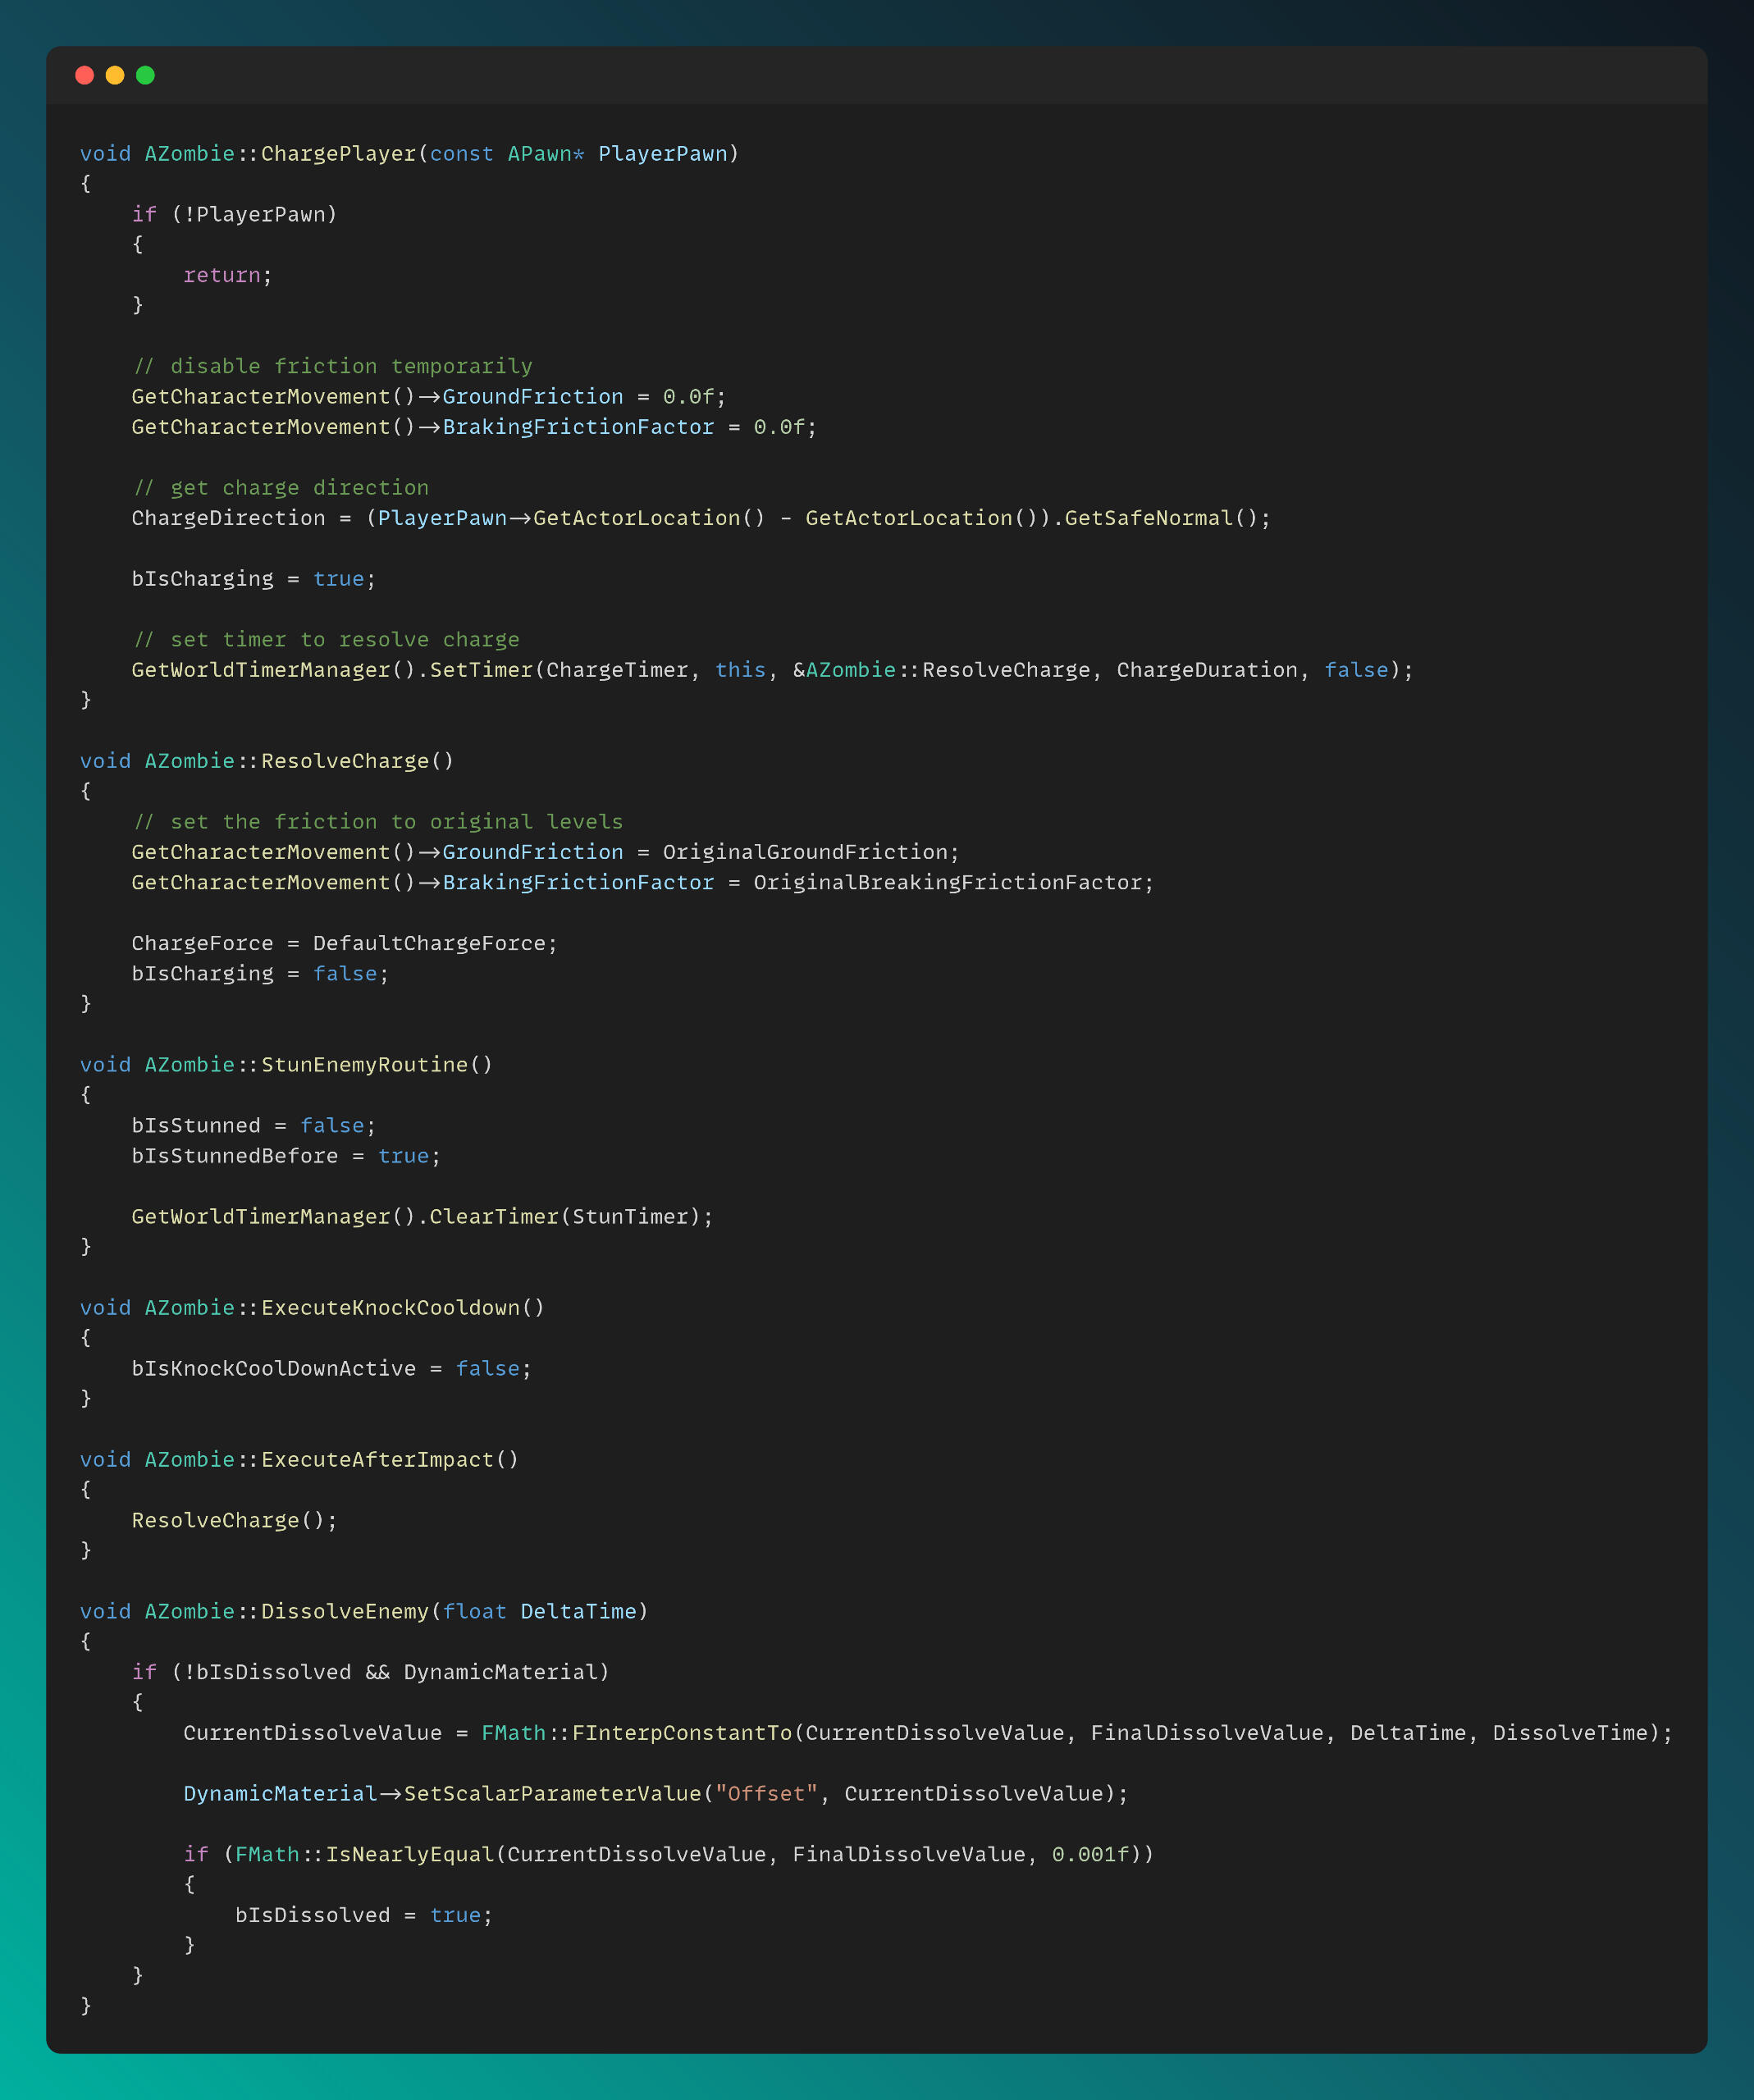Screen dimensions: 1754x2100
Task: Click the green maximize window dot
Action: [x=145, y=75]
